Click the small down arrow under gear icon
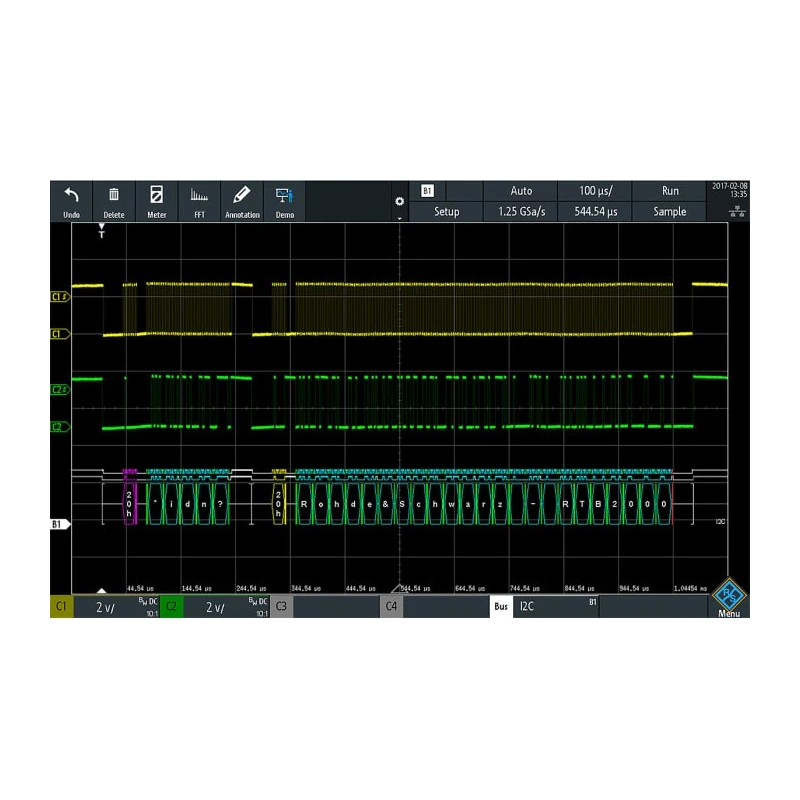This screenshot has width=800, height=800. 399,218
